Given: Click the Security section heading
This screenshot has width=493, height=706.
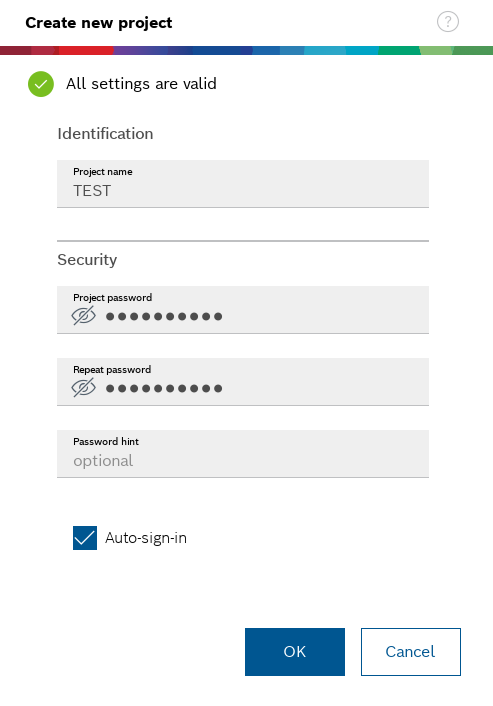Looking at the screenshot, I should pyautogui.click(x=87, y=260).
